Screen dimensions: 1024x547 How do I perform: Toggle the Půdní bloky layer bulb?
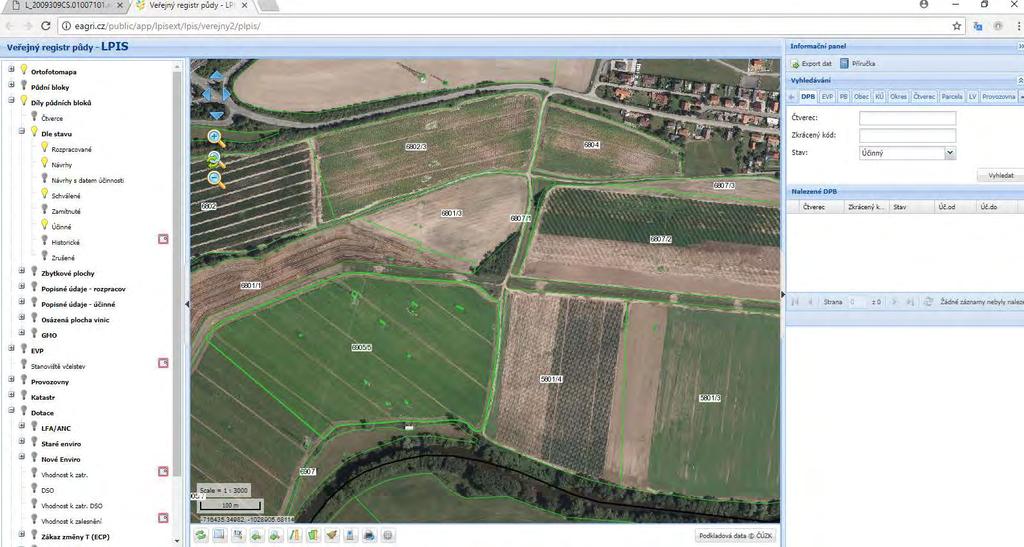pyautogui.click(x=24, y=85)
